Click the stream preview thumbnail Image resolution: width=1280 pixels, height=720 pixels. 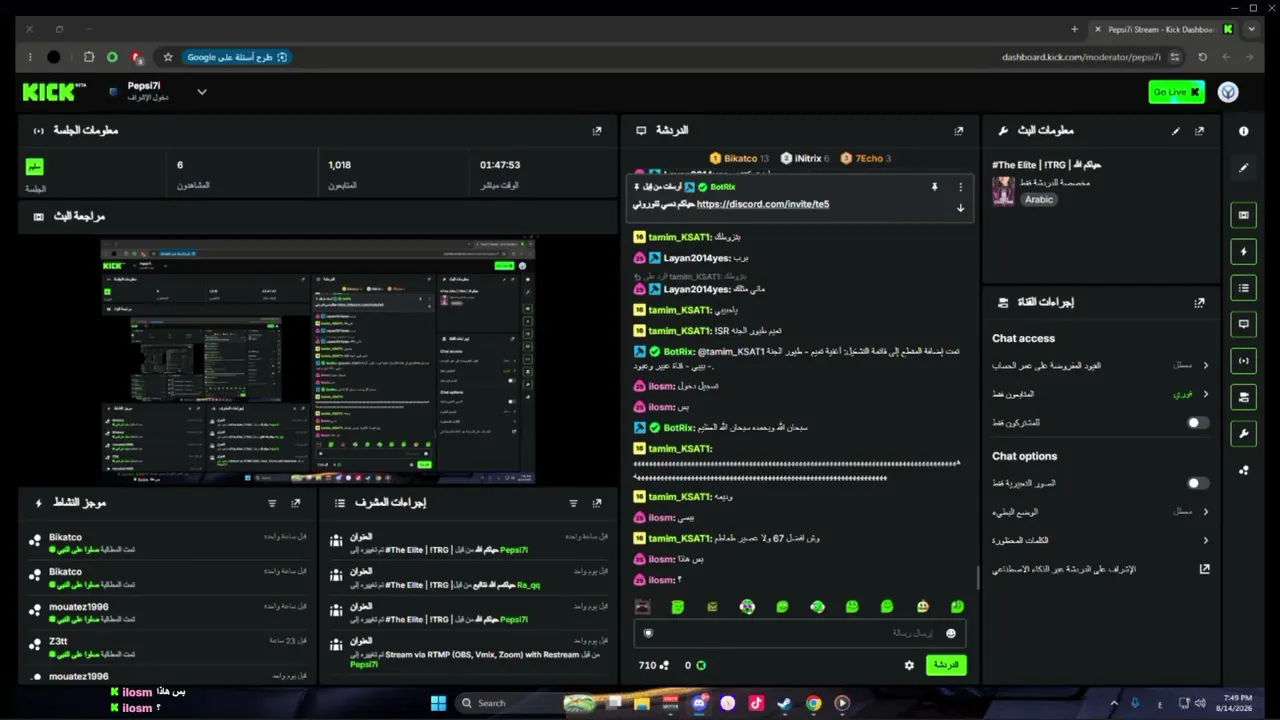click(x=318, y=360)
